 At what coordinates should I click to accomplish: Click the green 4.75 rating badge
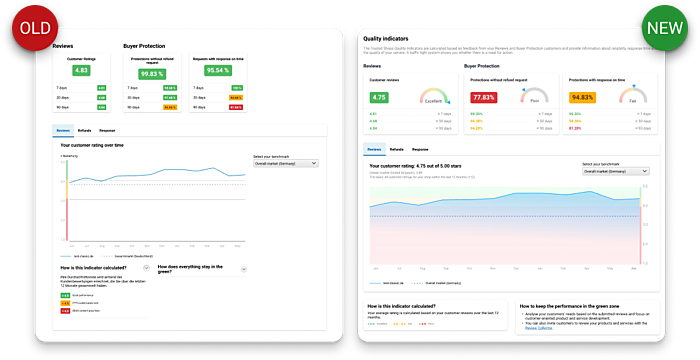[379, 97]
